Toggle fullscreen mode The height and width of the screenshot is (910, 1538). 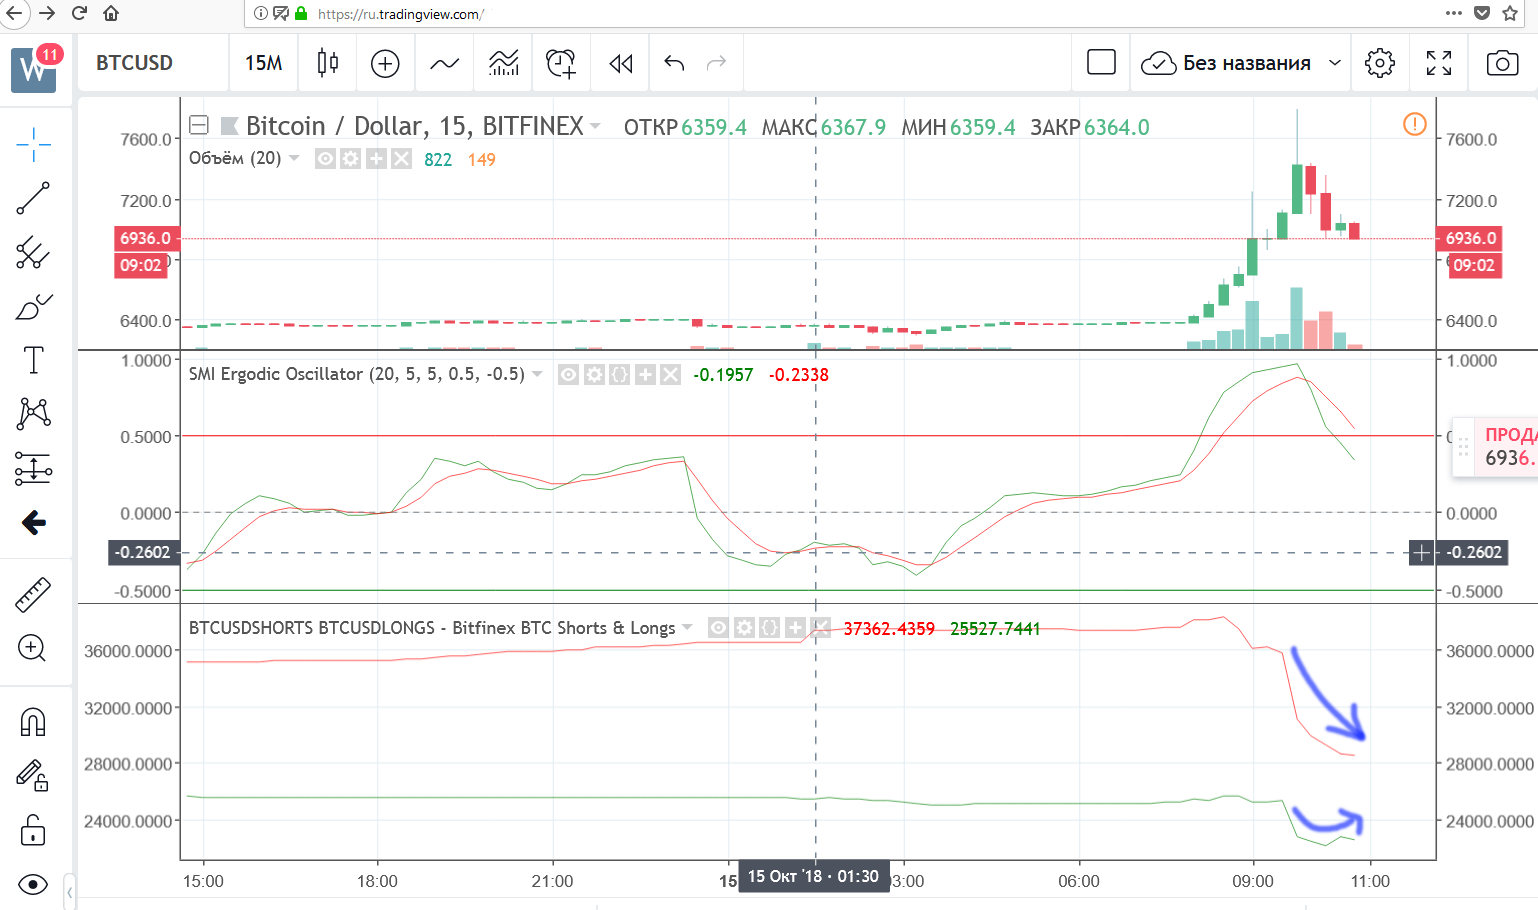click(1439, 63)
